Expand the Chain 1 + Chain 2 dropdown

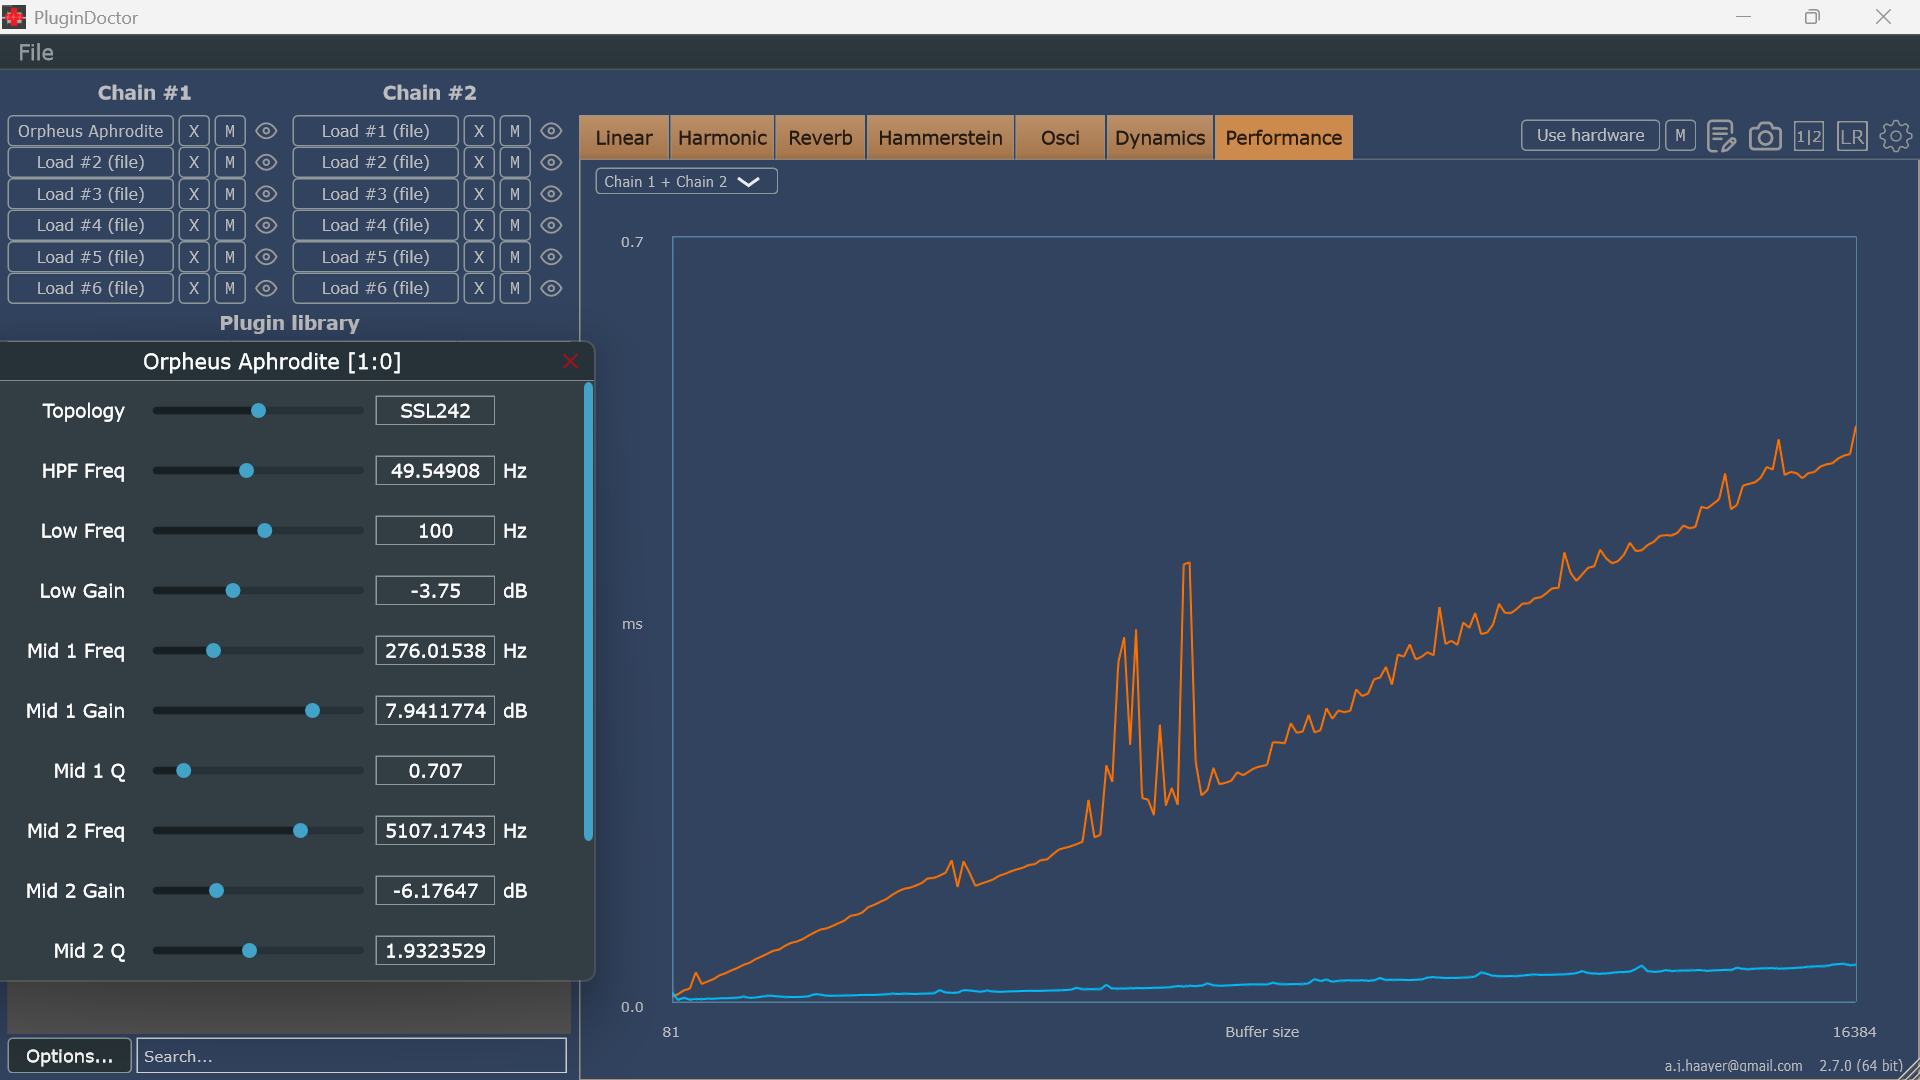[x=686, y=181]
